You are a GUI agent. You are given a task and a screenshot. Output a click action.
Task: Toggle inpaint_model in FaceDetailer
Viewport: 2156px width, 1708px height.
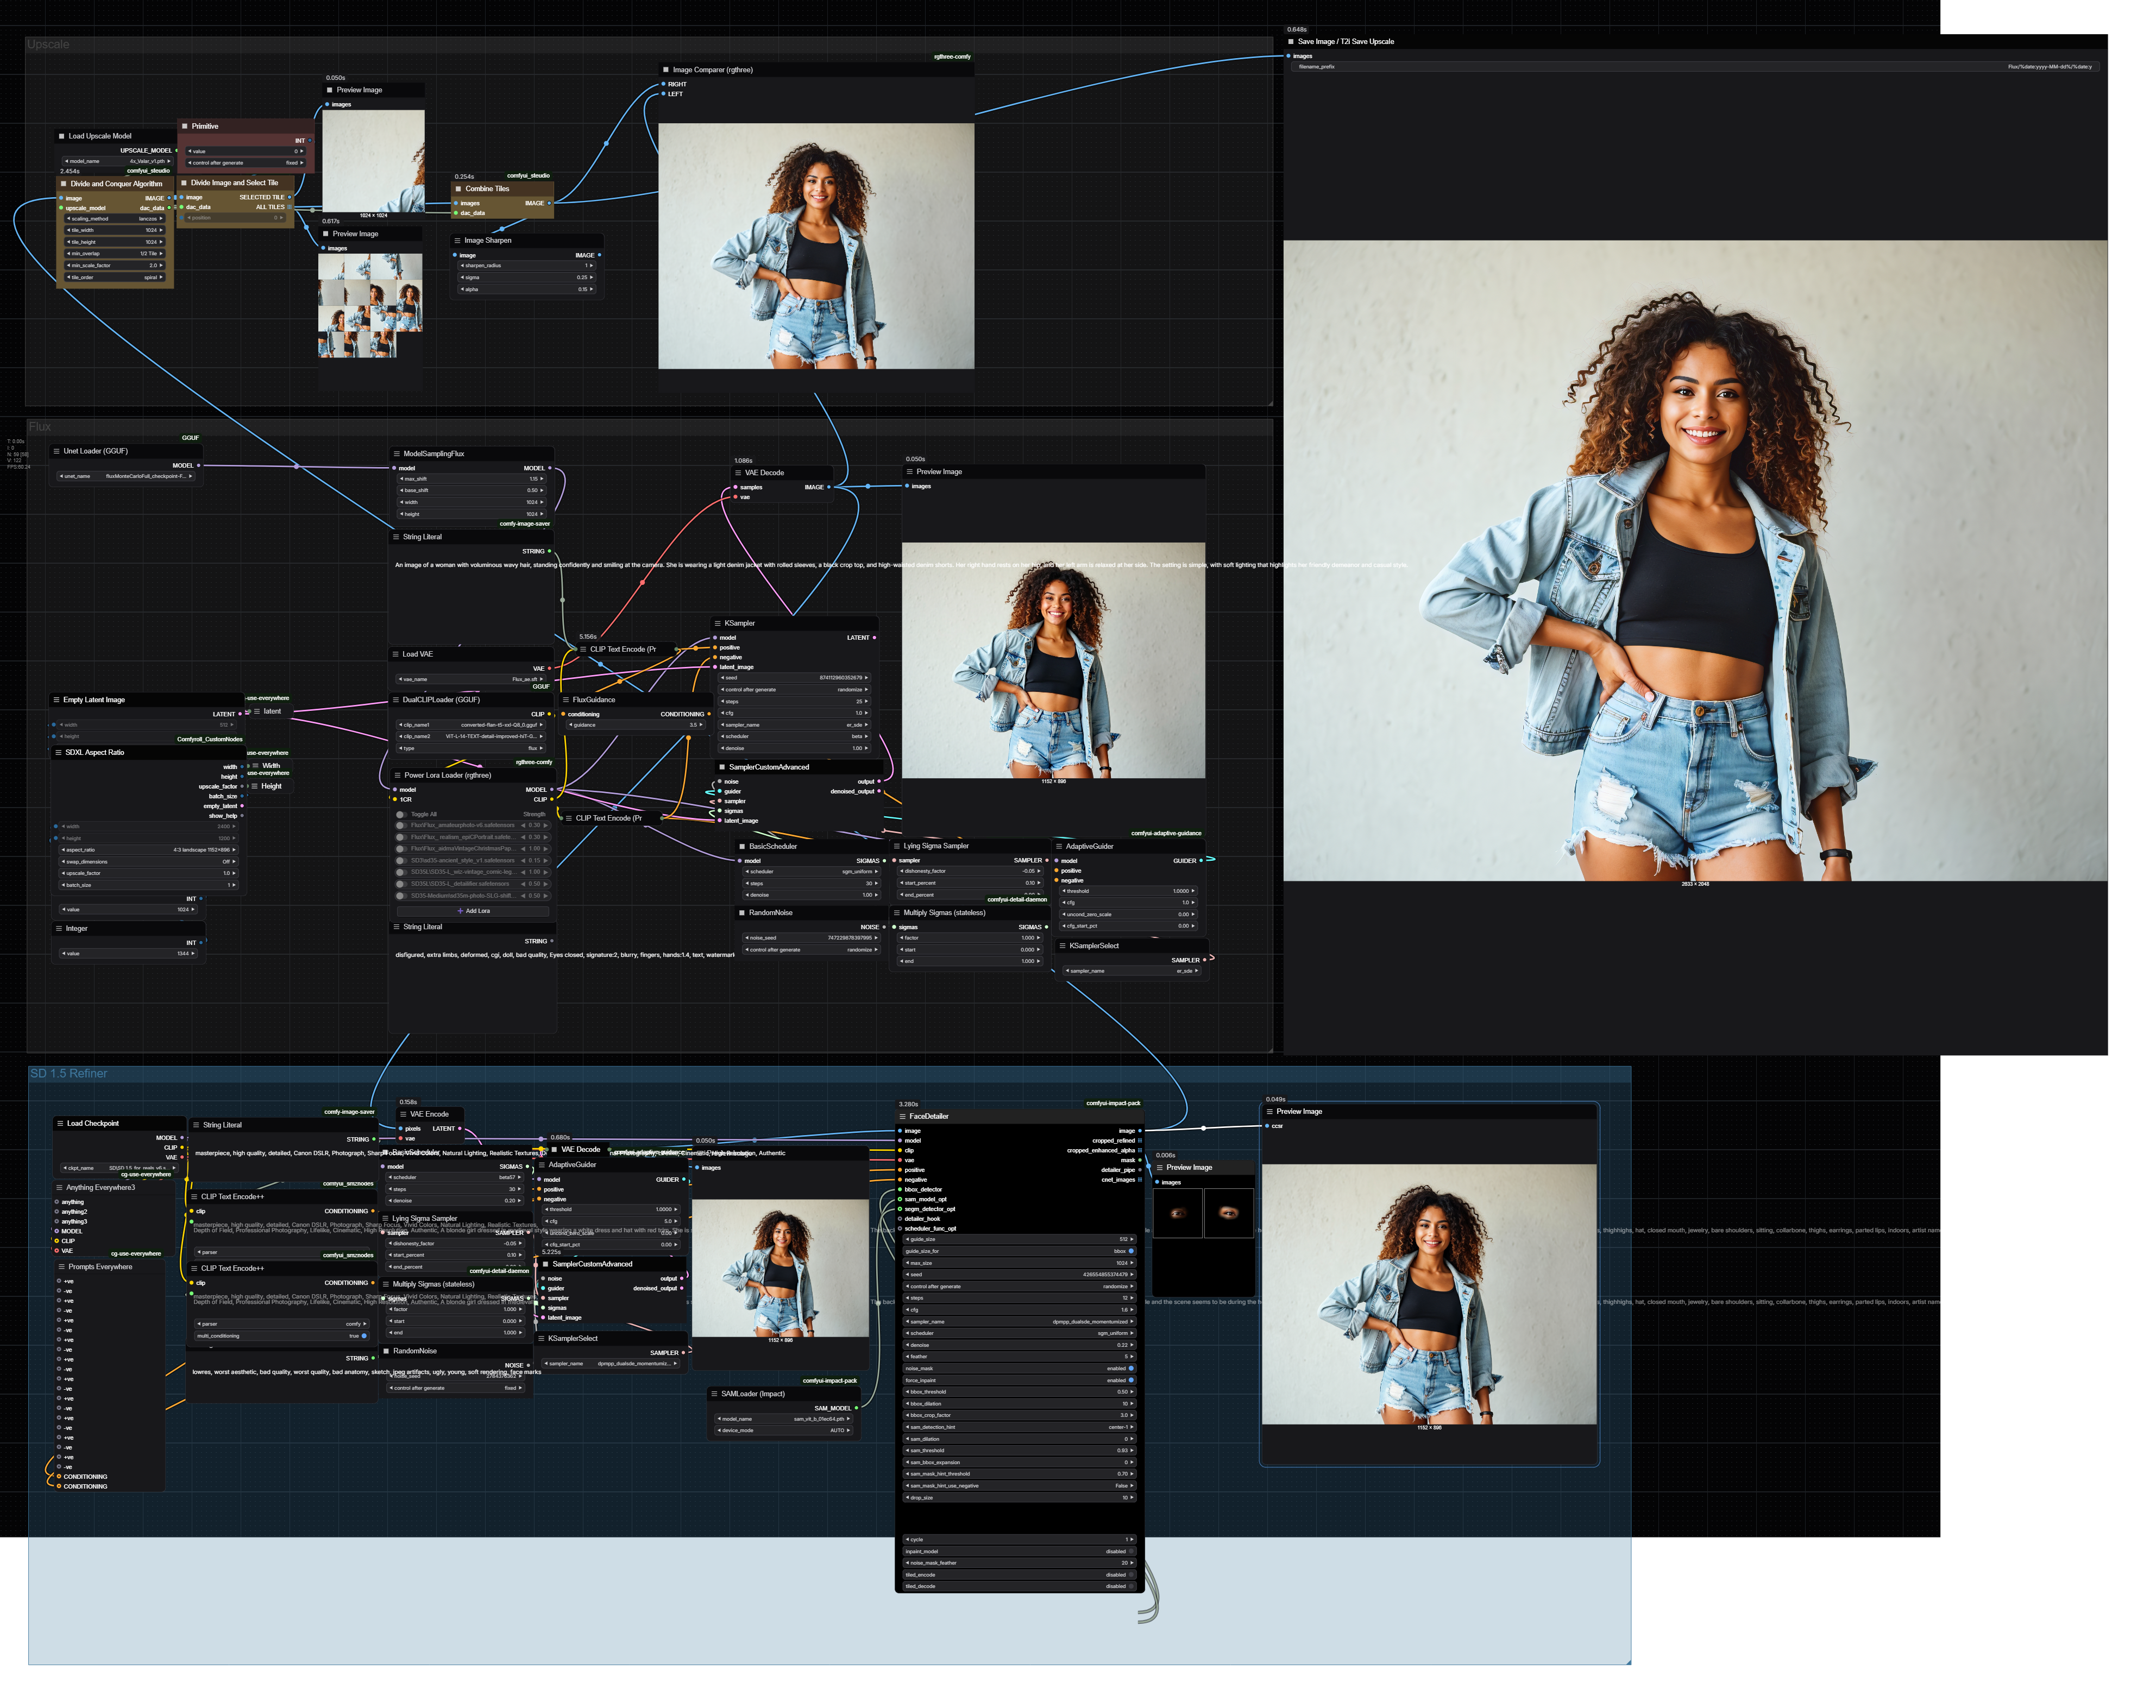[x=1020, y=1551]
